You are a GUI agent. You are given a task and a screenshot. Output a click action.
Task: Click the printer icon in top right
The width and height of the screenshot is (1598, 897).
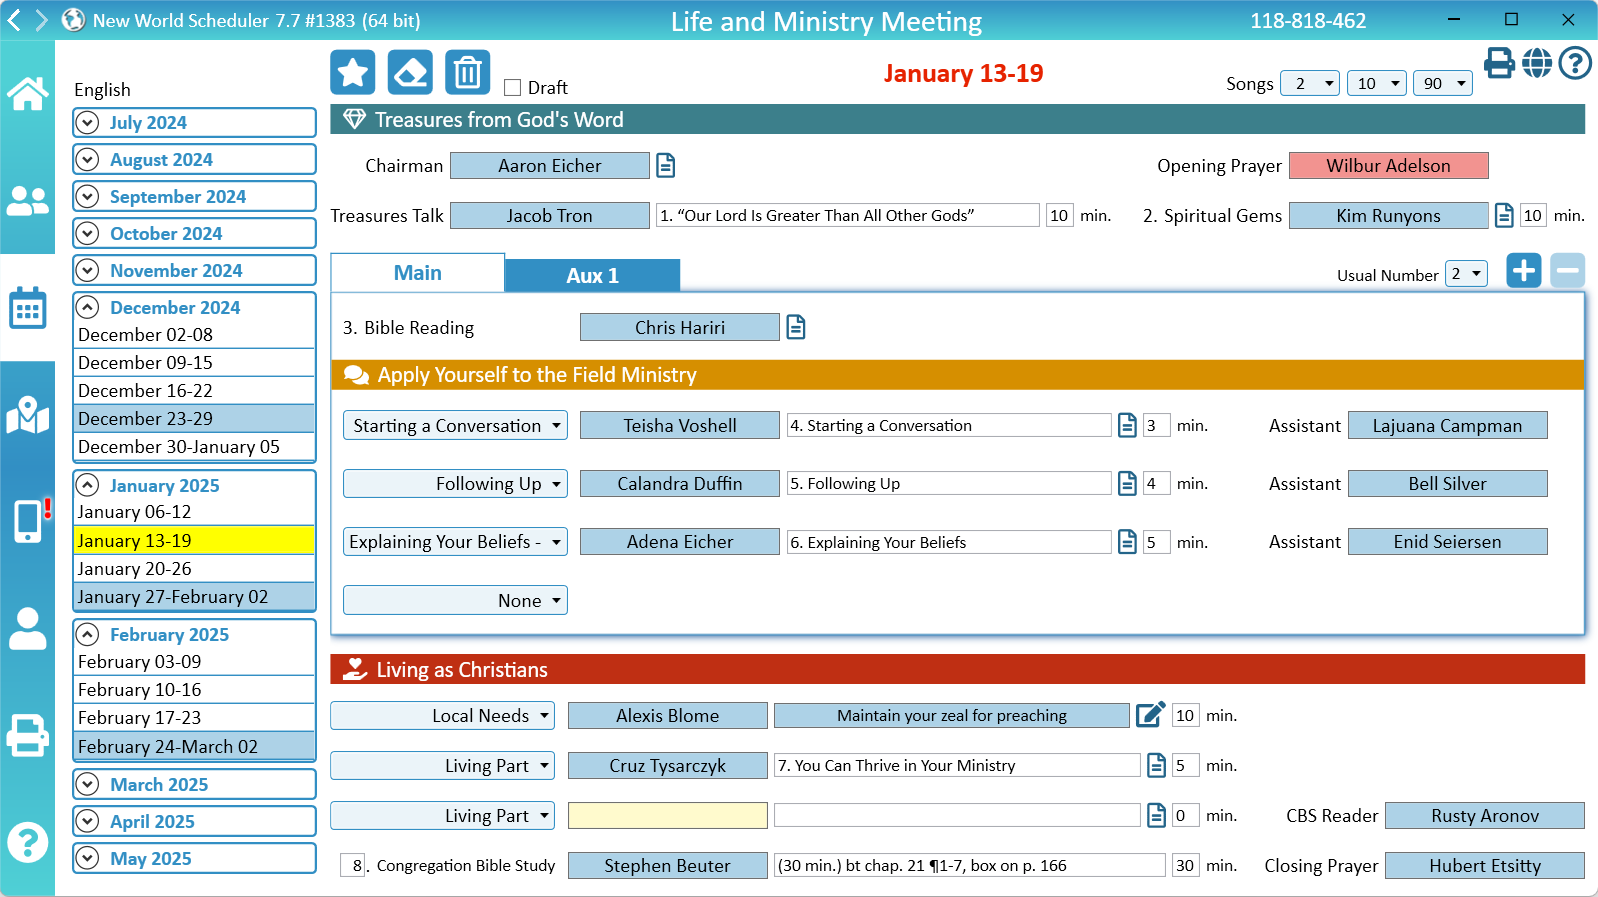click(1499, 63)
